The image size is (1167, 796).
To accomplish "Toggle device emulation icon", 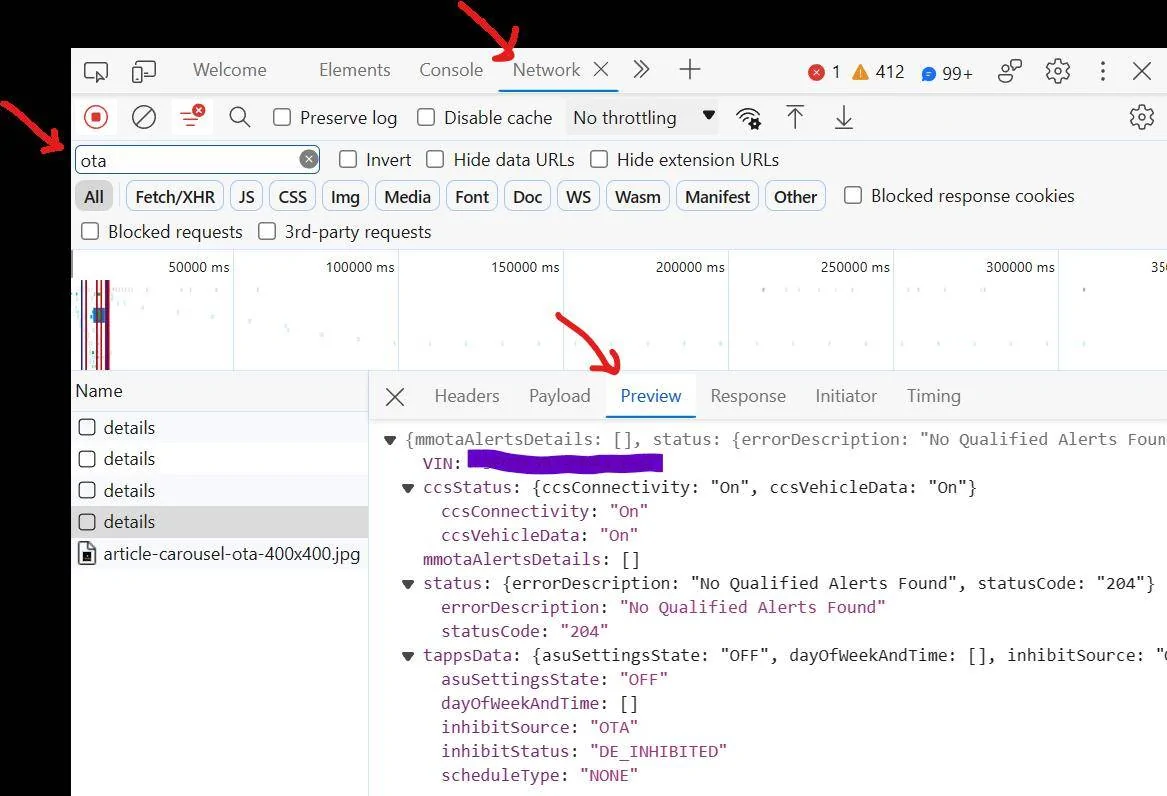I will [144, 71].
